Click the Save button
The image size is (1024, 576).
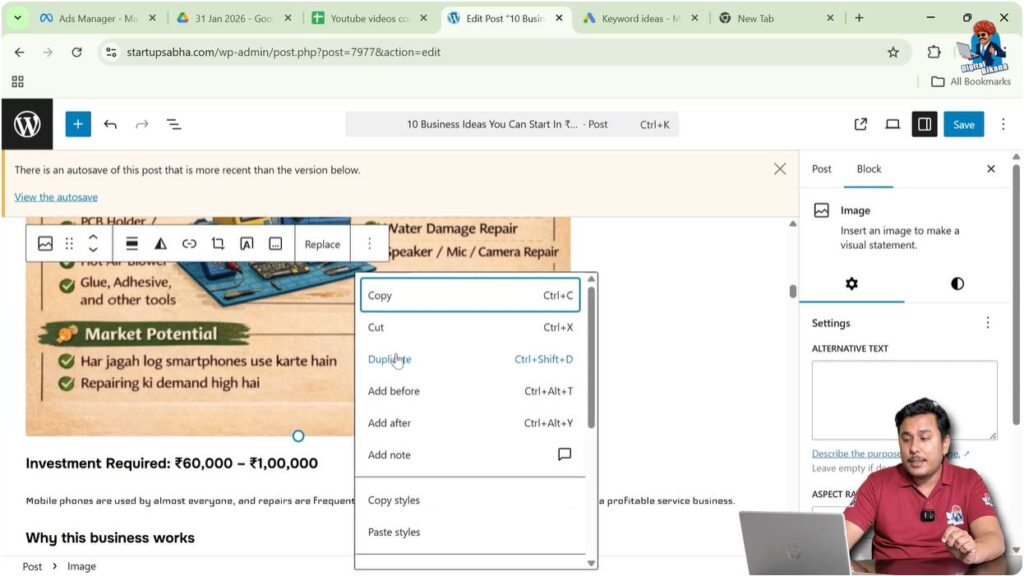tap(963, 124)
